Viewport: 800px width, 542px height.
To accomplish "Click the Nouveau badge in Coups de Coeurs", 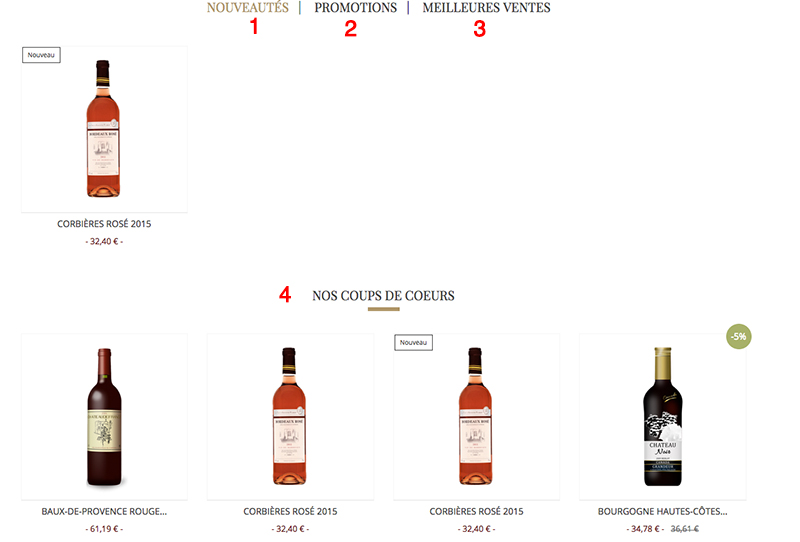I will coord(413,342).
